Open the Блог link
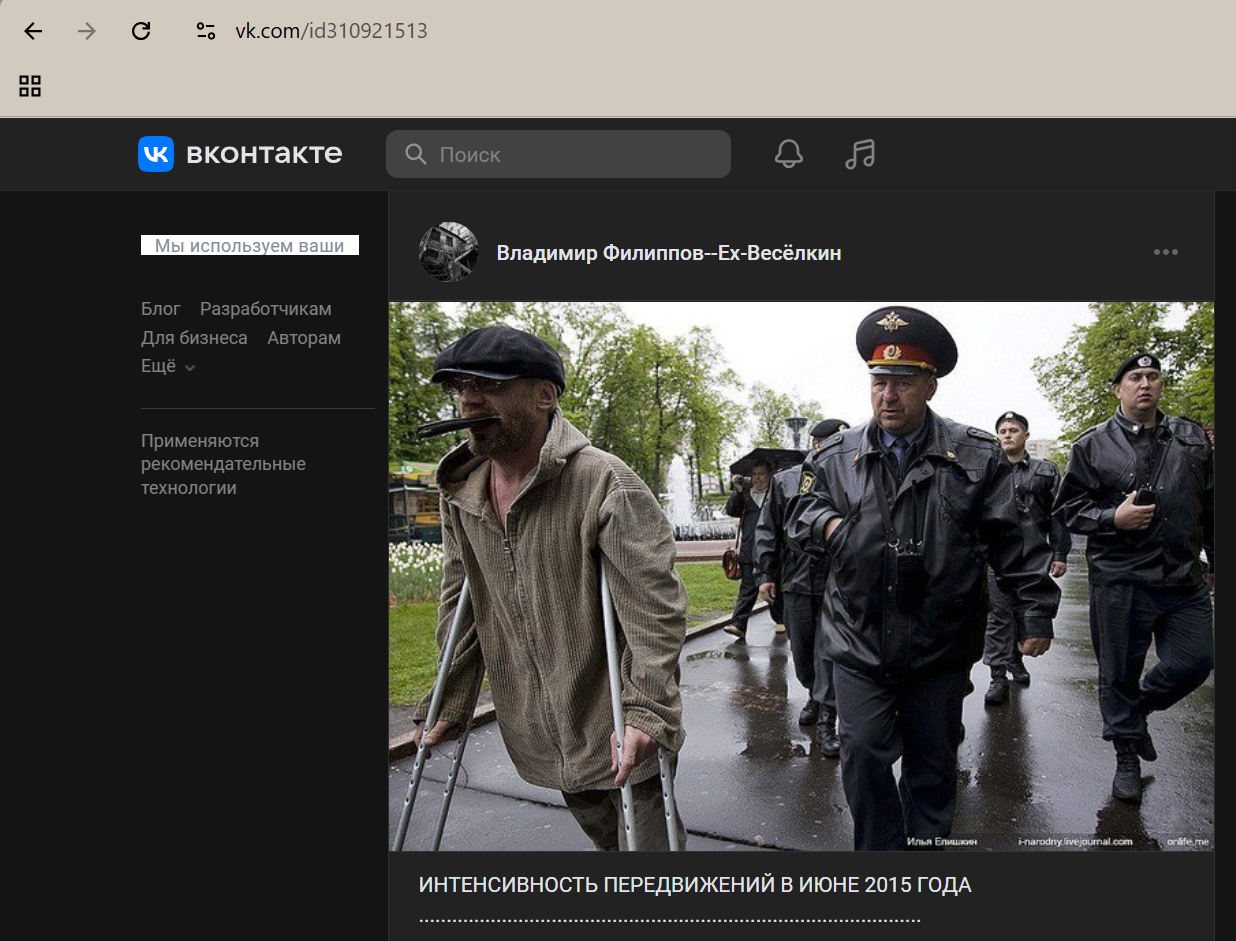This screenshot has width=1236, height=941. pyautogui.click(x=161, y=309)
